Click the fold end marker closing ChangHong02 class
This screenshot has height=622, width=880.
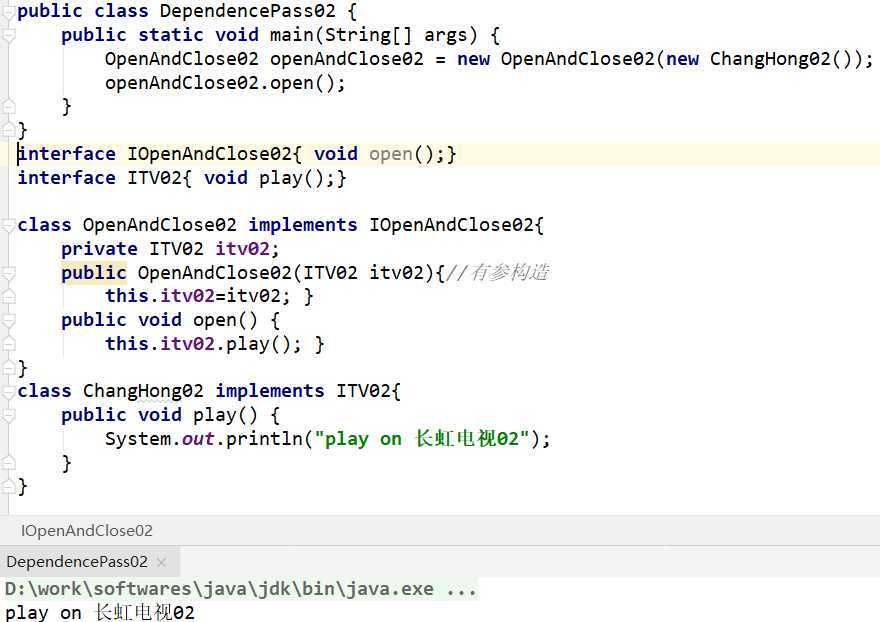pos(8,486)
